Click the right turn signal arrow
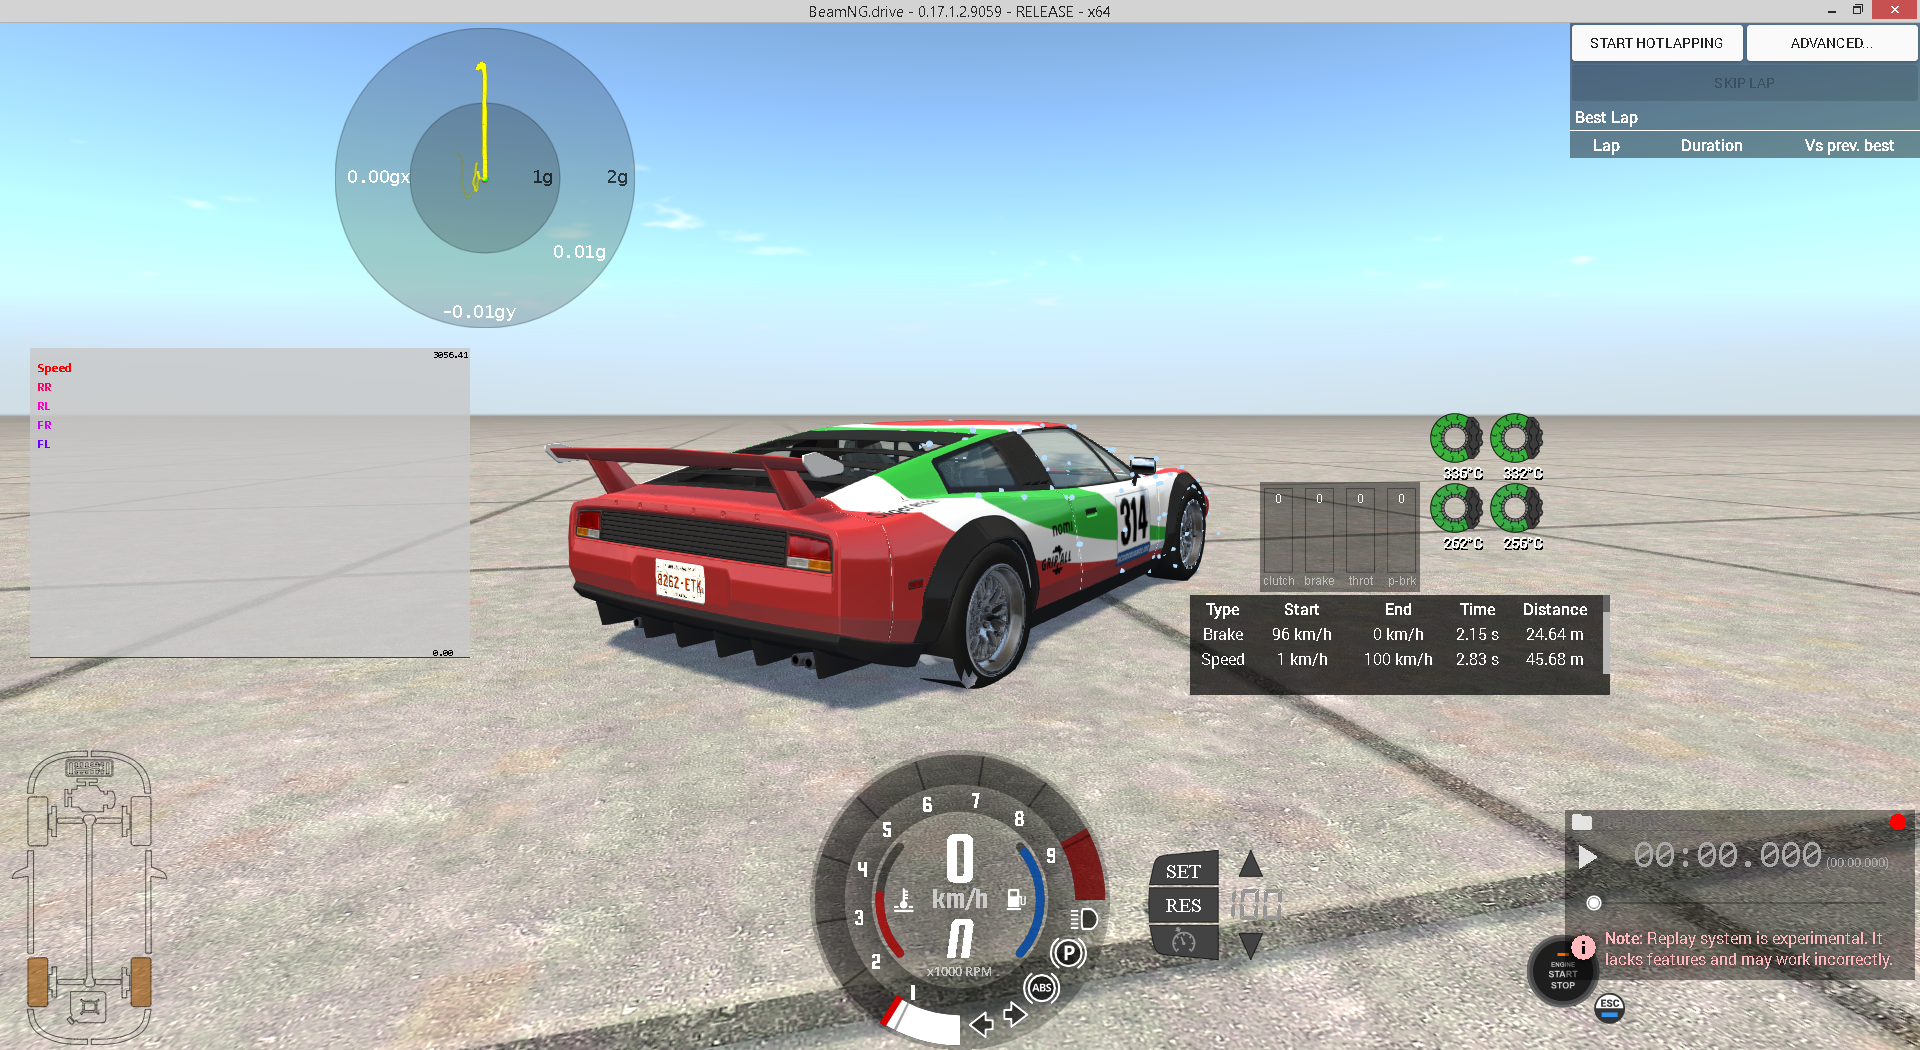1920x1050 pixels. coord(1015,1015)
